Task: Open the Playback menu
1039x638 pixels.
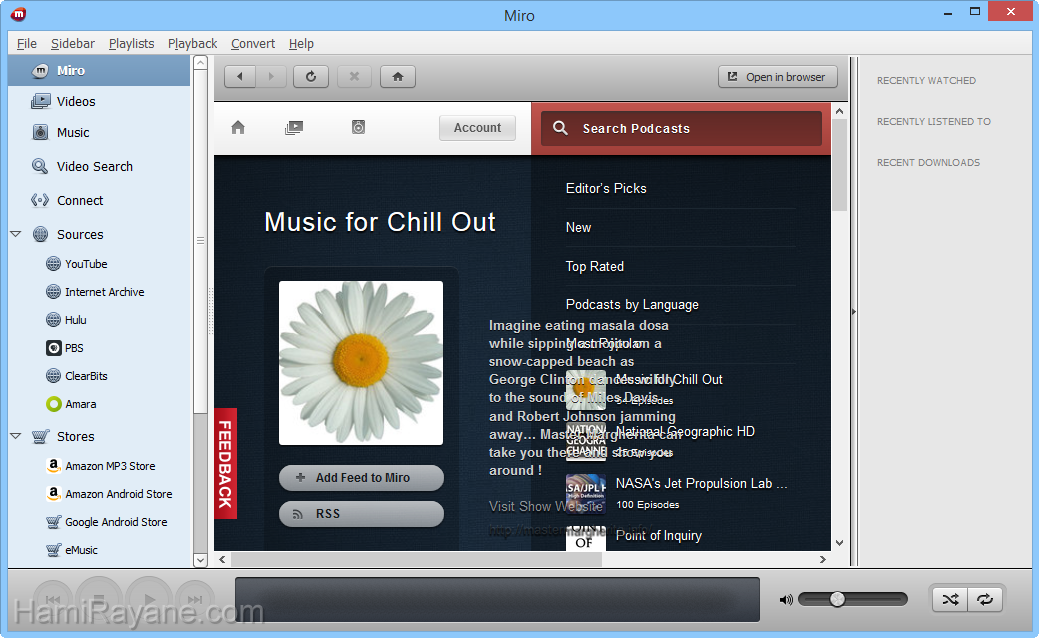Action: [192, 44]
